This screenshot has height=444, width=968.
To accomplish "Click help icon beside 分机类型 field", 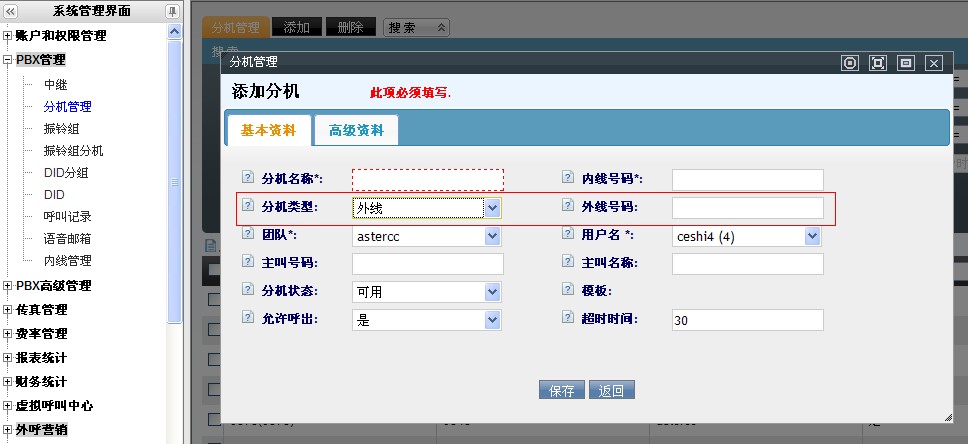I will click(248, 206).
